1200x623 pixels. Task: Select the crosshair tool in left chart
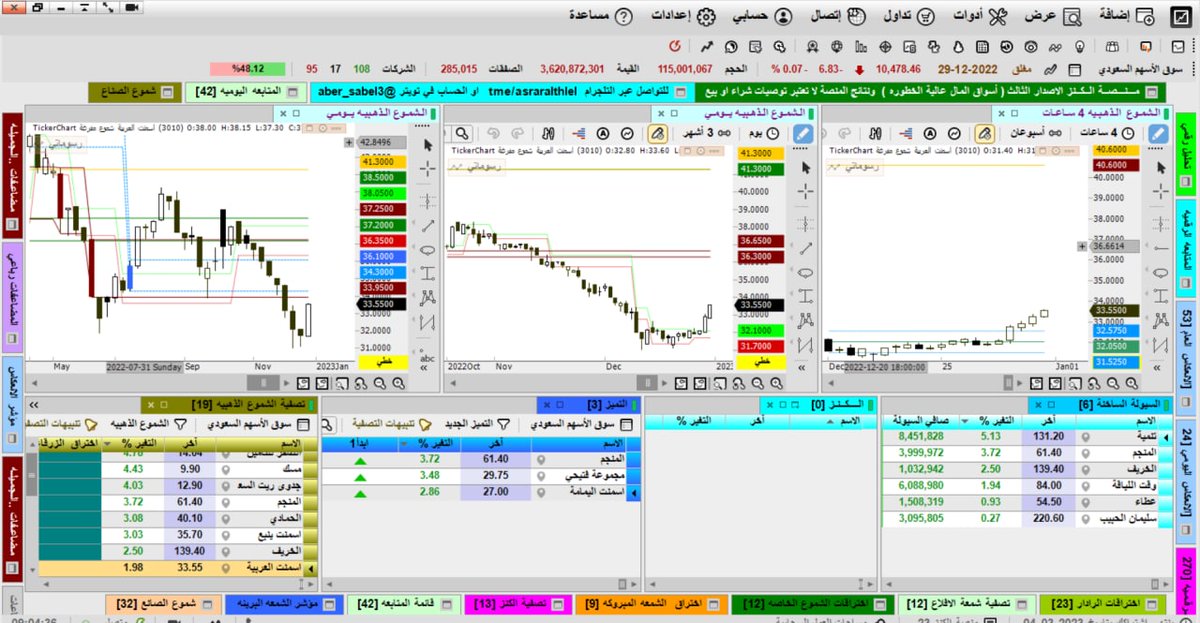coord(427,170)
